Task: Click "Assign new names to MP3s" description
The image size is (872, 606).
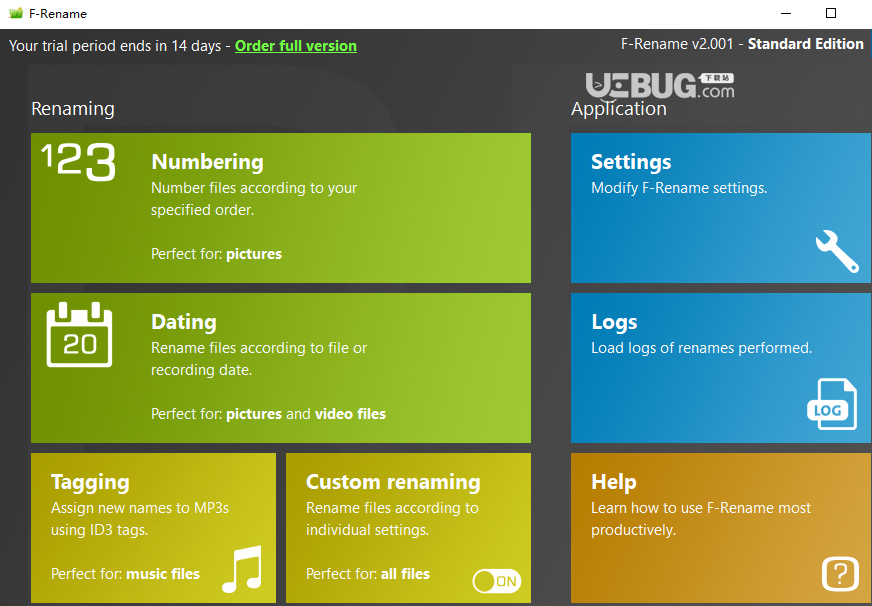Action: pyautogui.click(x=140, y=508)
